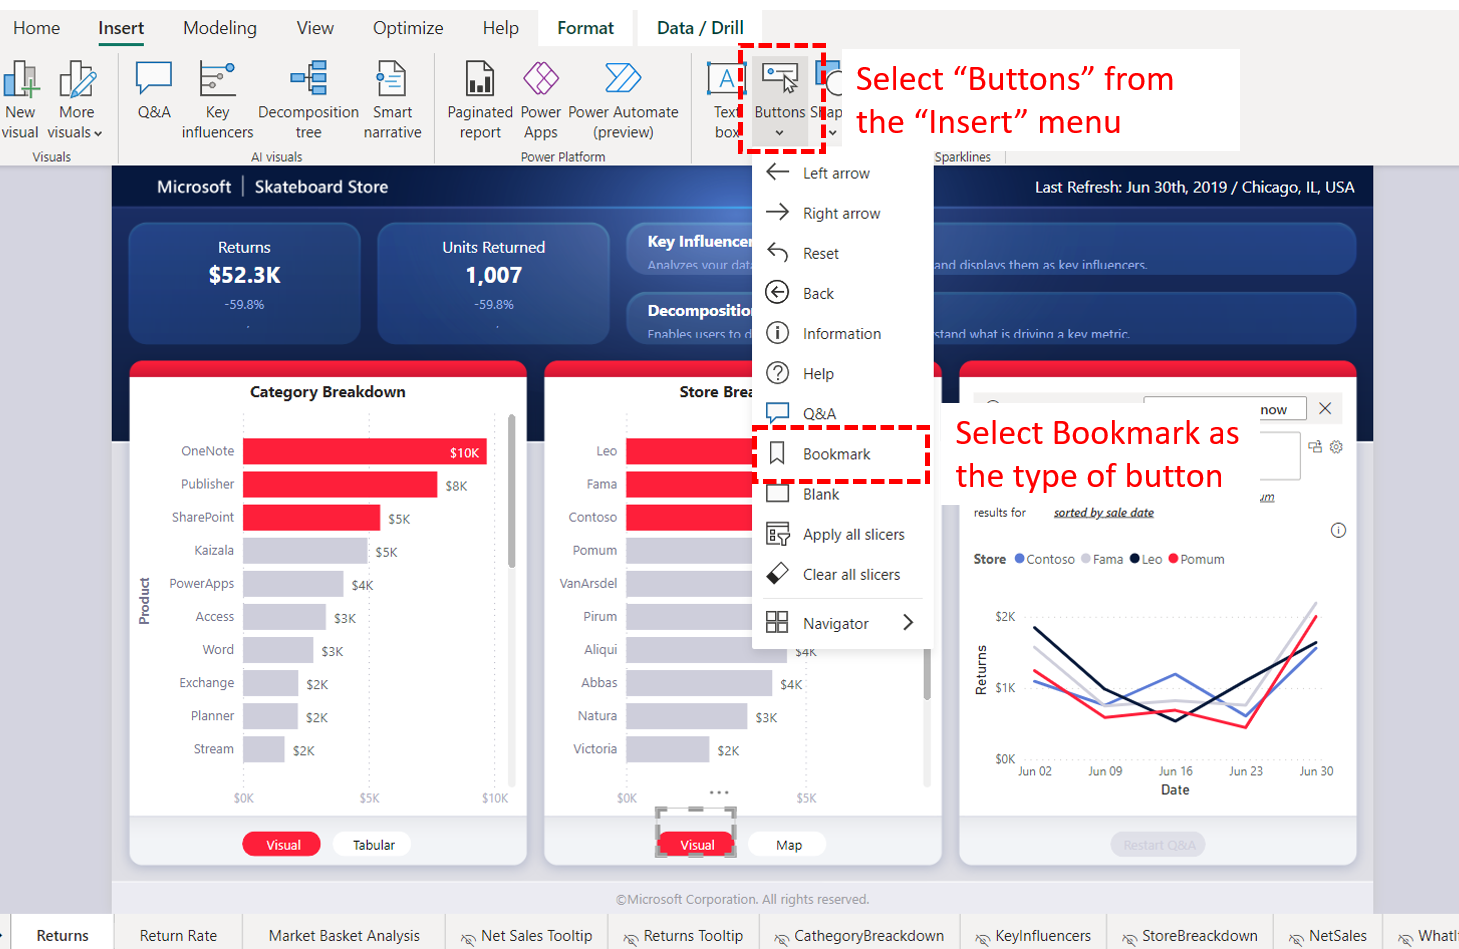Select the Returns $52.3K card
Viewport: 1459px width, 949px height.
point(245,283)
